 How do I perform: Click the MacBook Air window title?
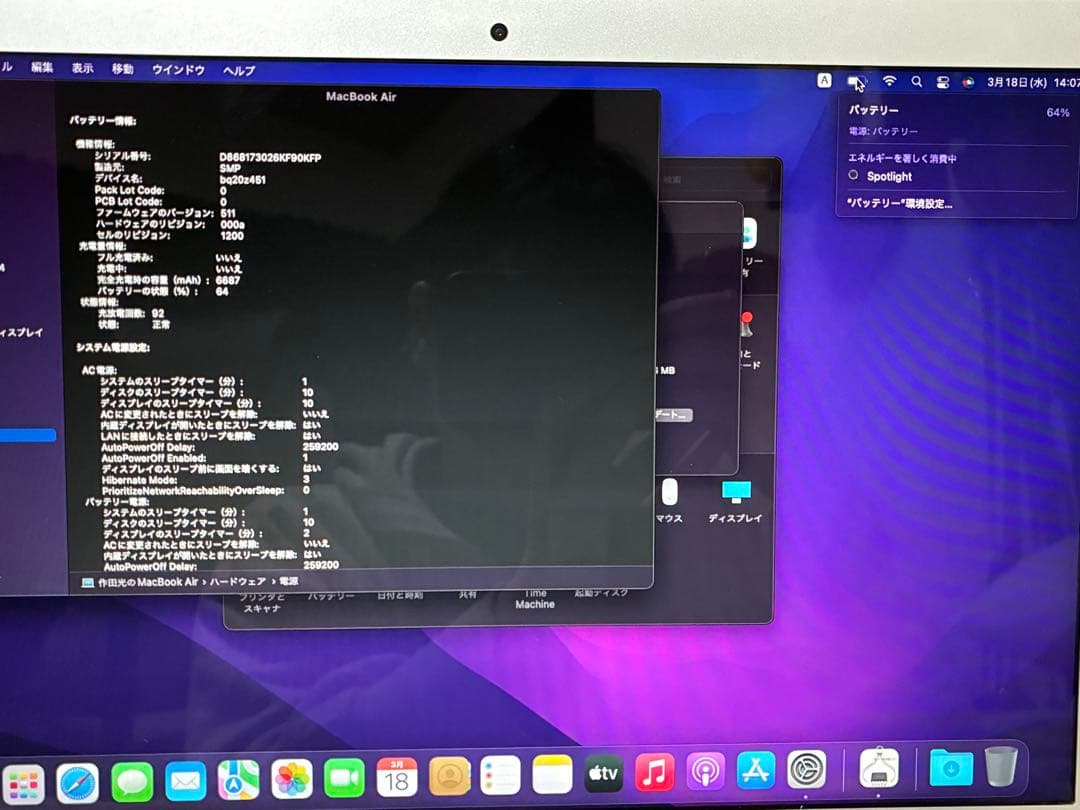click(x=361, y=96)
